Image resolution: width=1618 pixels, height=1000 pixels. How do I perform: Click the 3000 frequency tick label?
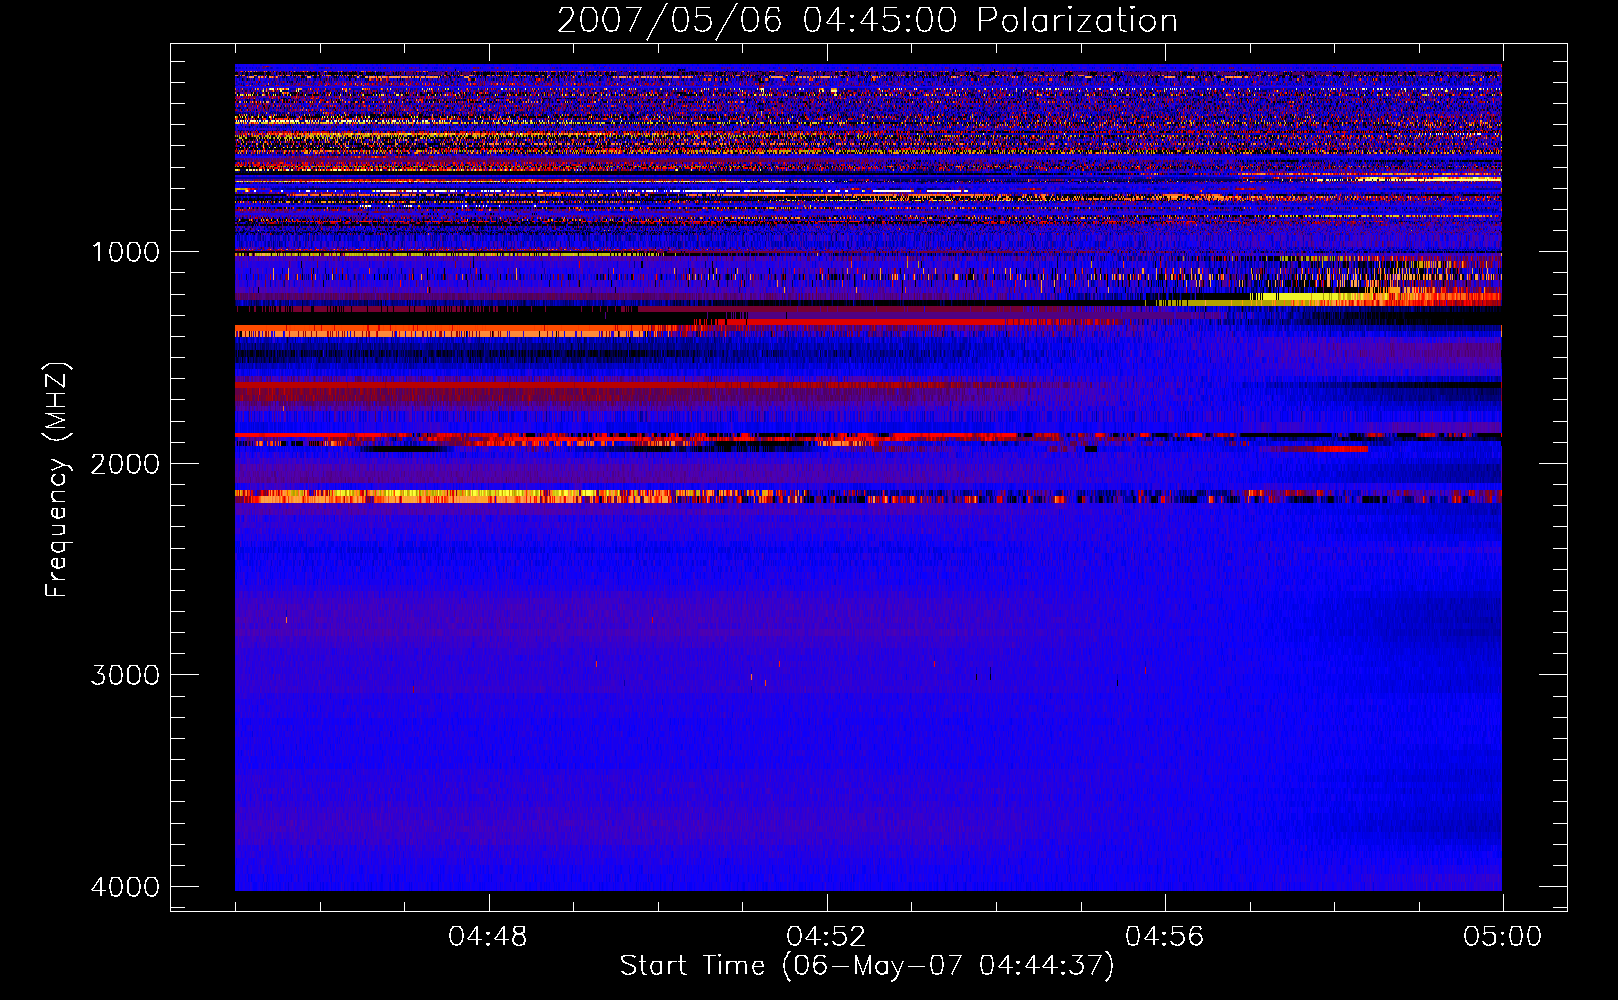point(125,674)
